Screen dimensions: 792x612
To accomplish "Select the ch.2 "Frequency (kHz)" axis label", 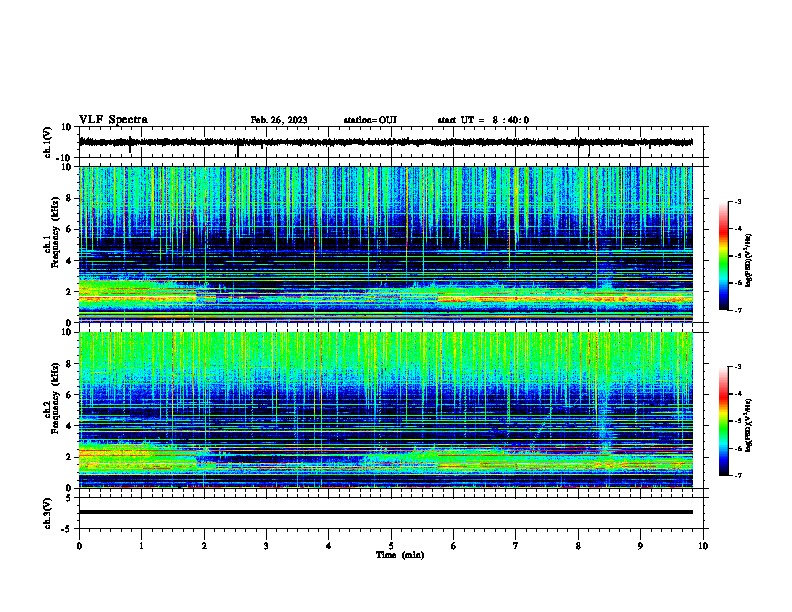I will 55,398.
